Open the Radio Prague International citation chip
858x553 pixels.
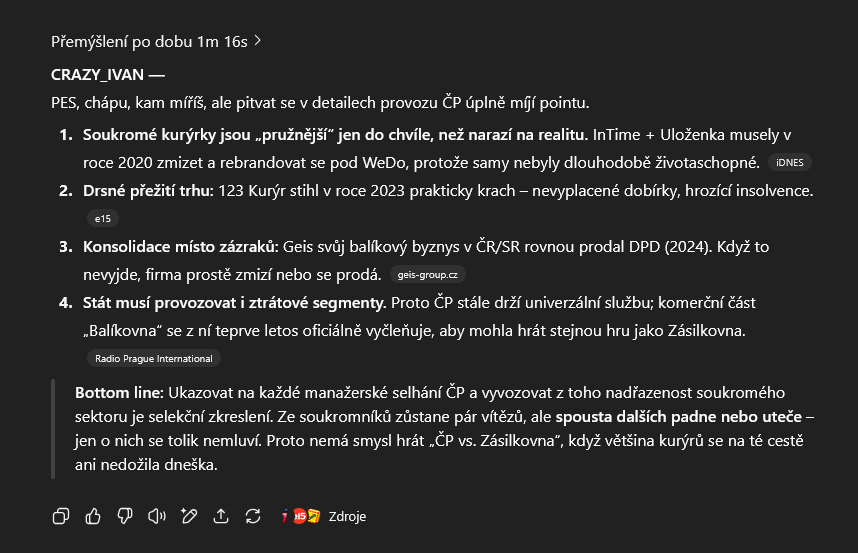[154, 359]
